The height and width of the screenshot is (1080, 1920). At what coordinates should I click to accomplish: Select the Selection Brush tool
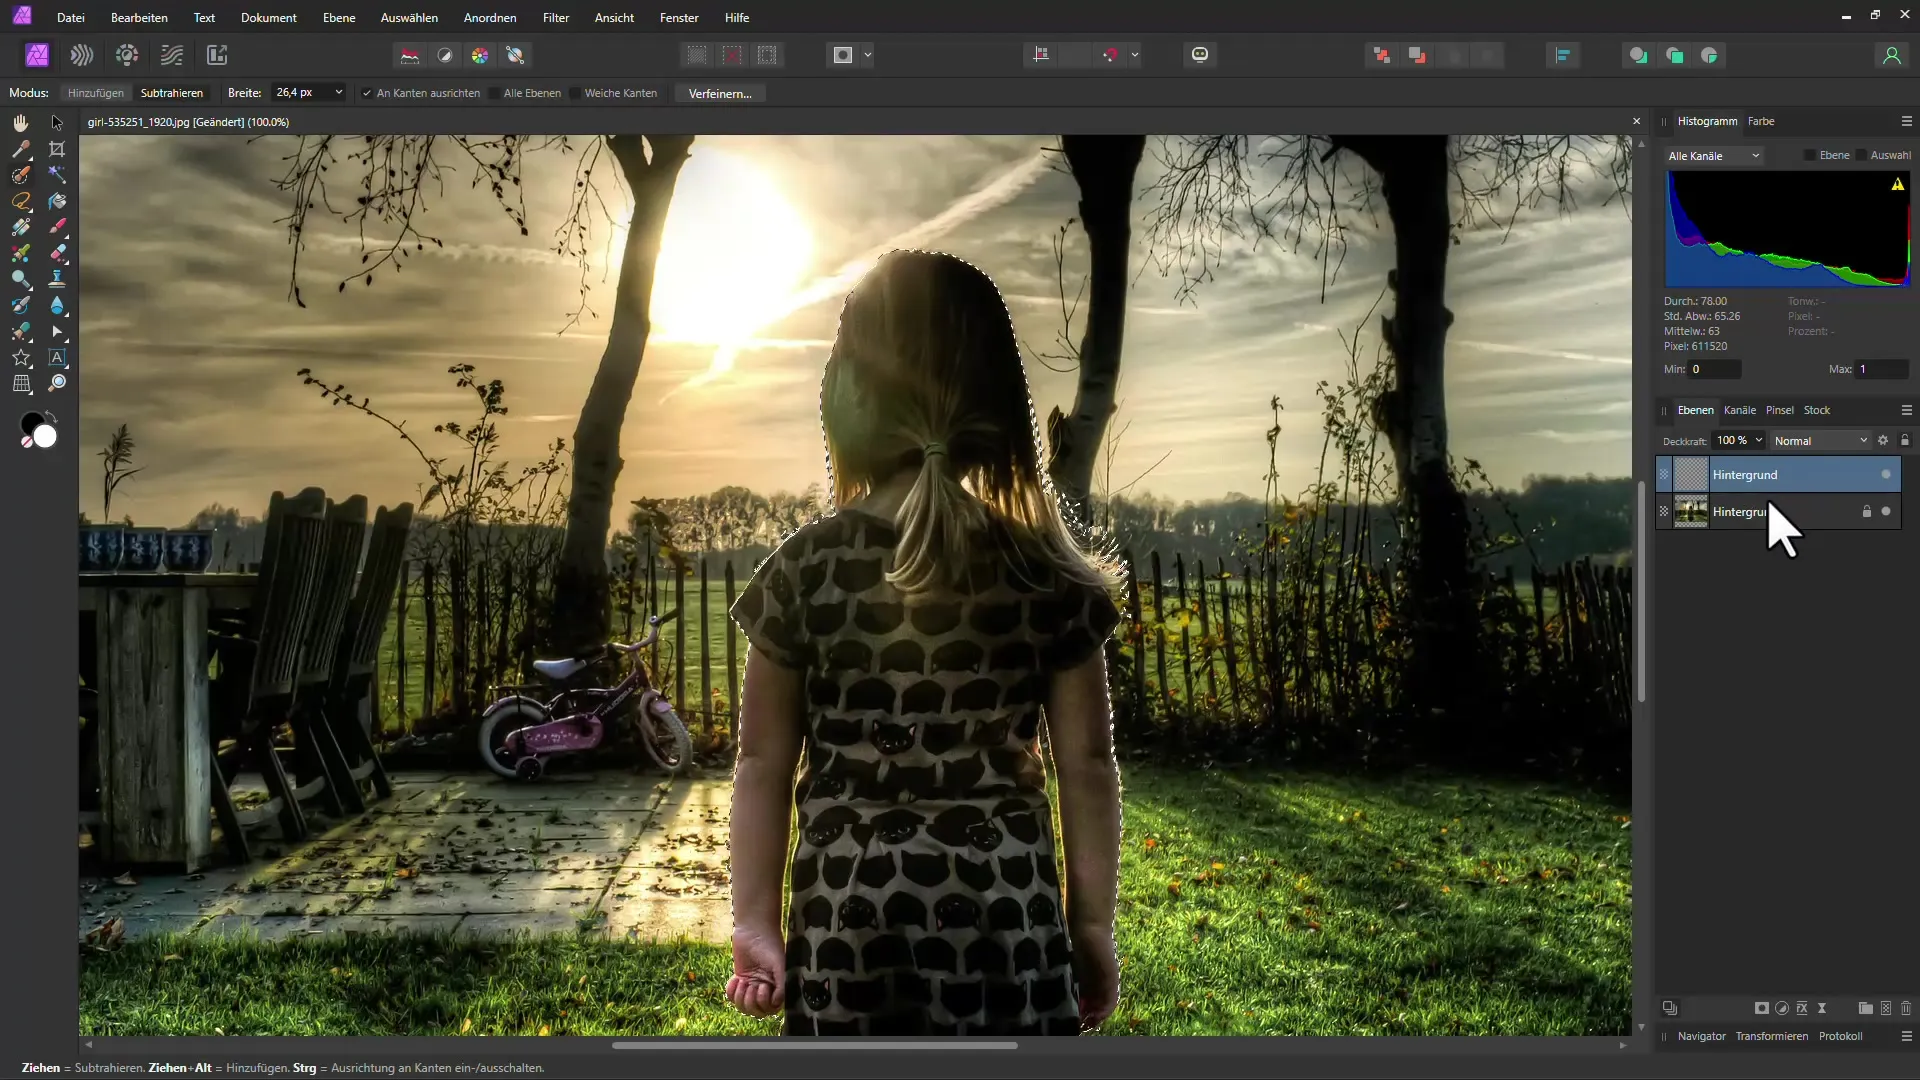click(x=21, y=175)
